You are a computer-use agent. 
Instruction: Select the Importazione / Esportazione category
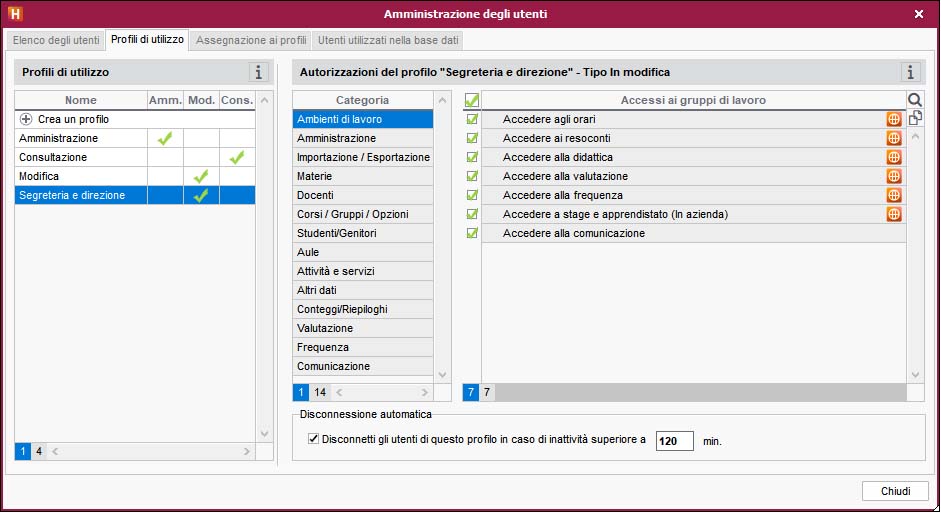tap(363, 157)
